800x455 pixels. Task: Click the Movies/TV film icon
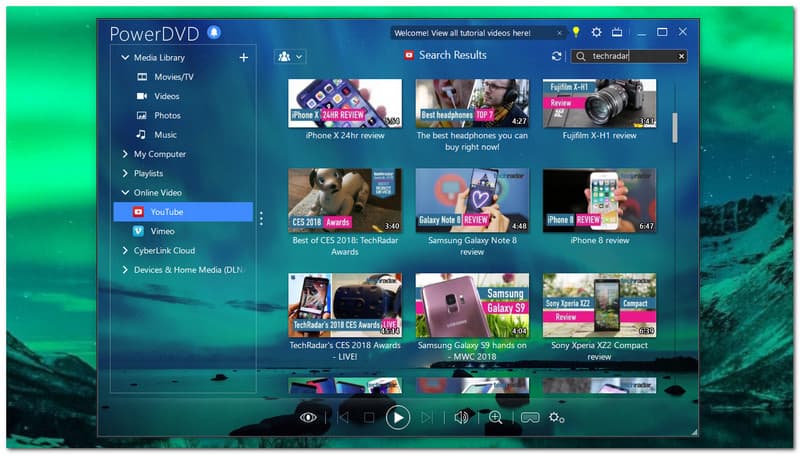click(x=142, y=77)
